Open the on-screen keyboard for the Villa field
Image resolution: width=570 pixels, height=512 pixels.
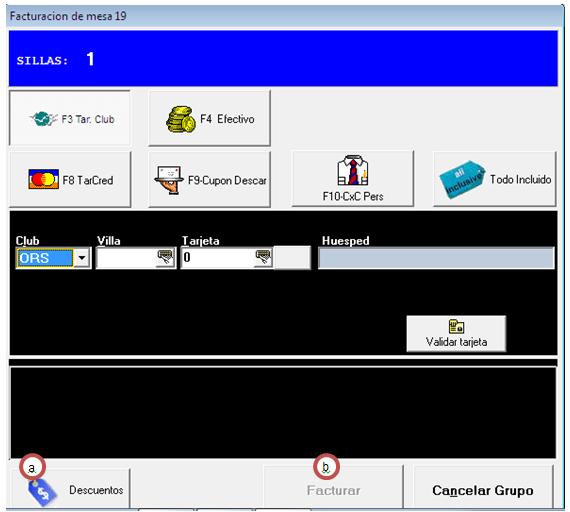165,257
